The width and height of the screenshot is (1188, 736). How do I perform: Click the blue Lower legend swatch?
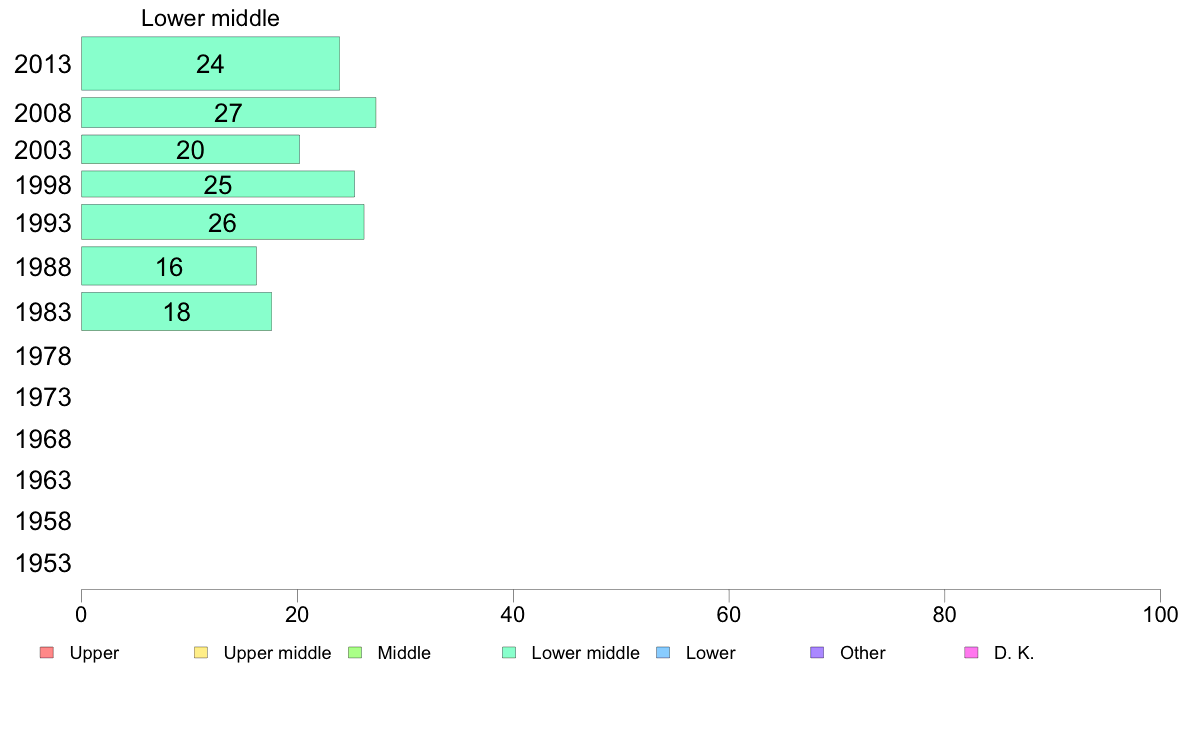pyautogui.click(x=663, y=653)
